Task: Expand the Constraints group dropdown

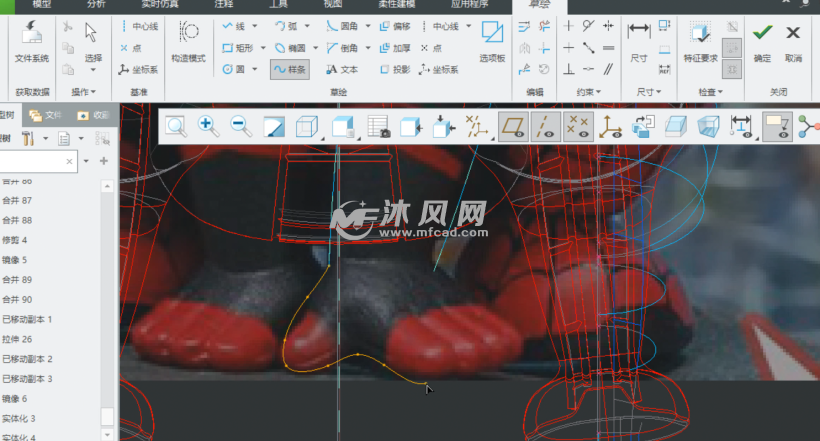Action: coord(589,92)
